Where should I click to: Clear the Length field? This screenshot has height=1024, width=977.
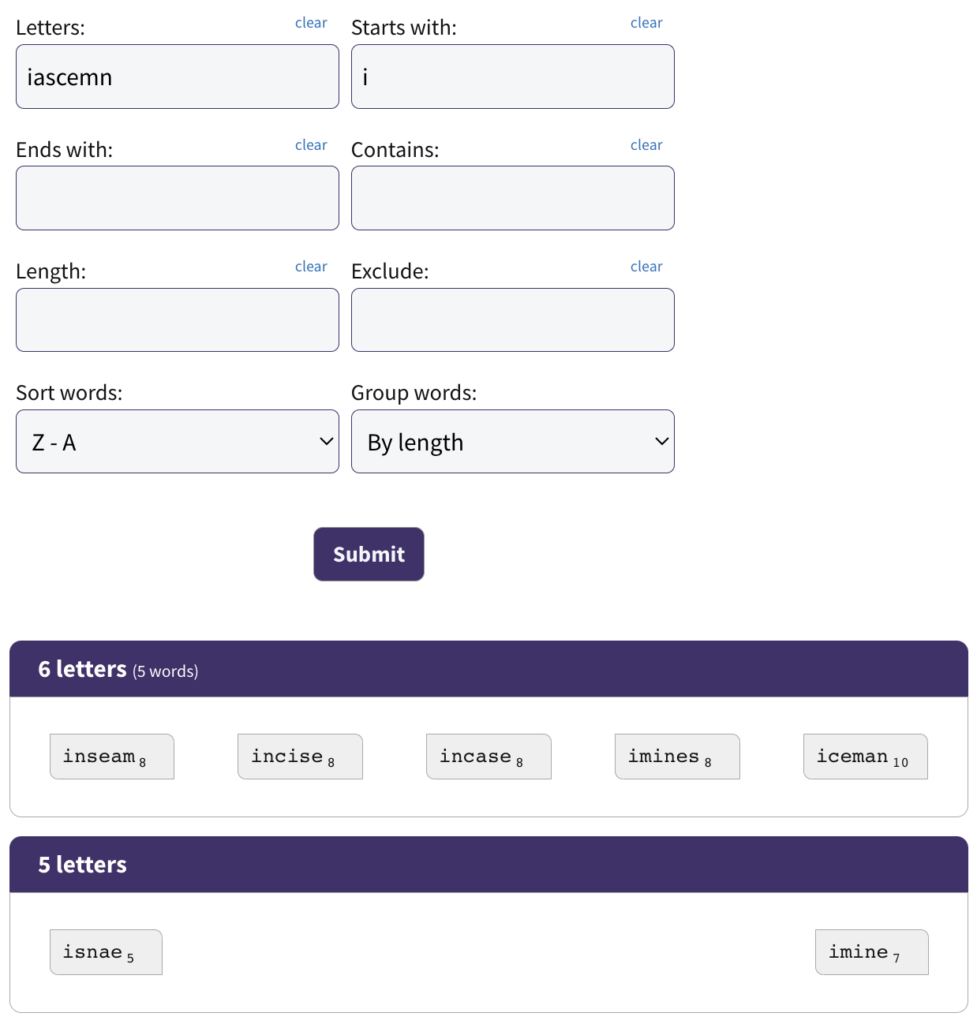pyautogui.click(x=310, y=266)
